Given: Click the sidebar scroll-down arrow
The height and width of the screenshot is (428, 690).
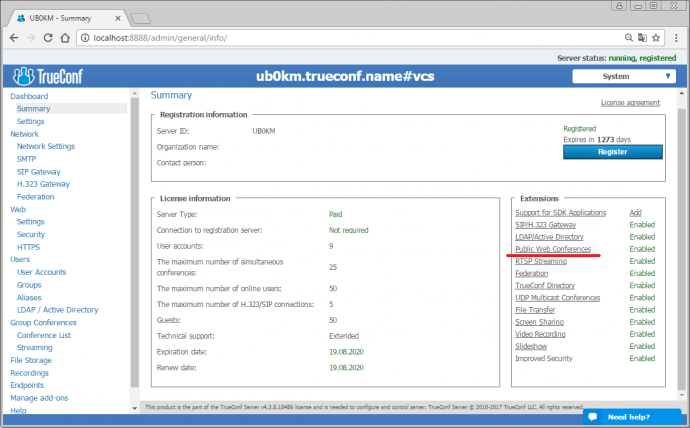Looking at the screenshot, I should (x=135, y=408).
